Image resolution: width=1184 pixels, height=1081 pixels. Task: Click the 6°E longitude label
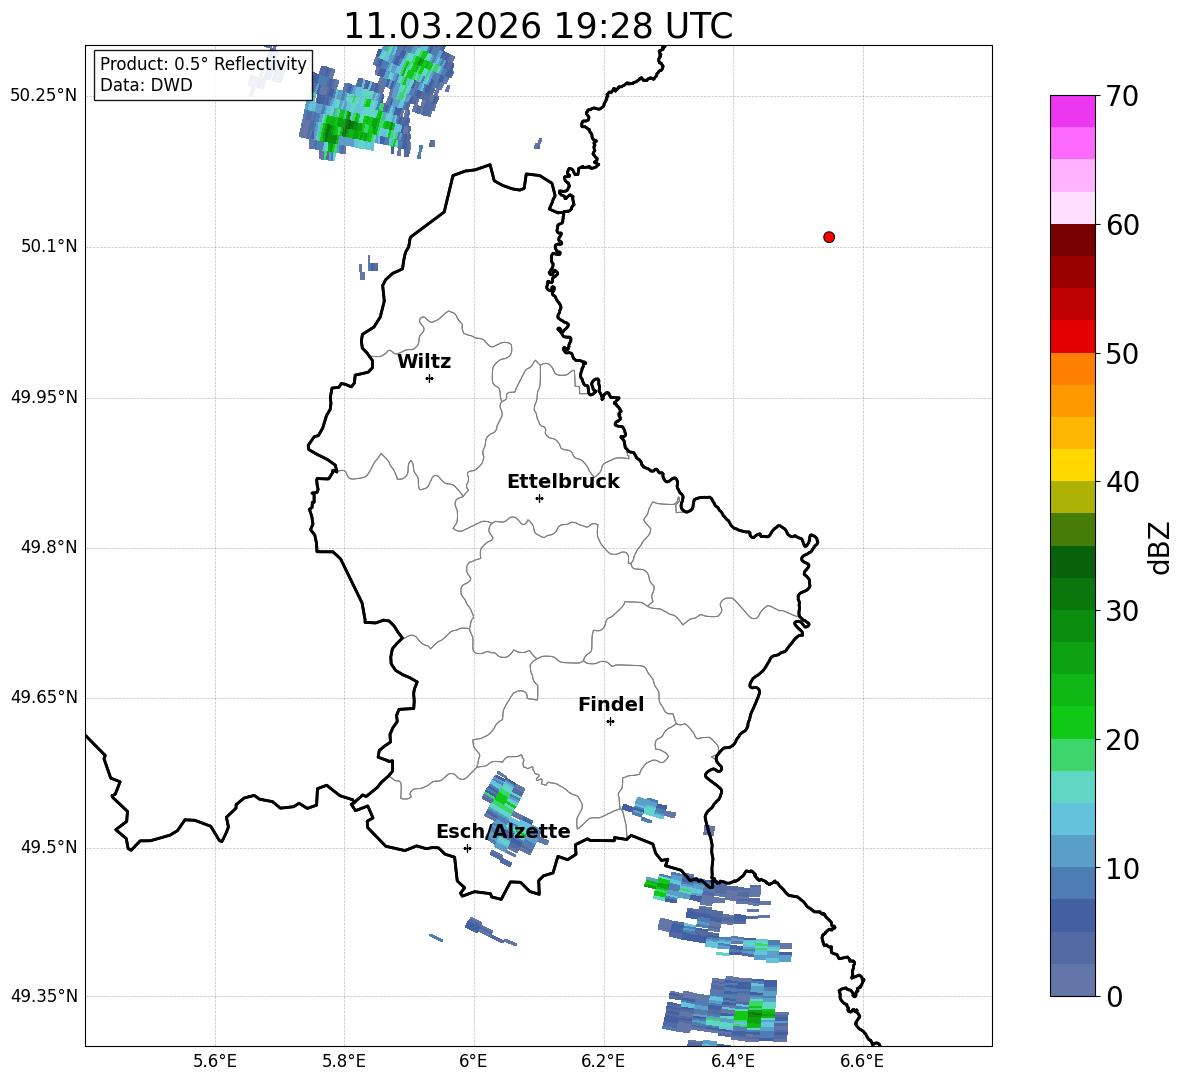point(473,1061)
